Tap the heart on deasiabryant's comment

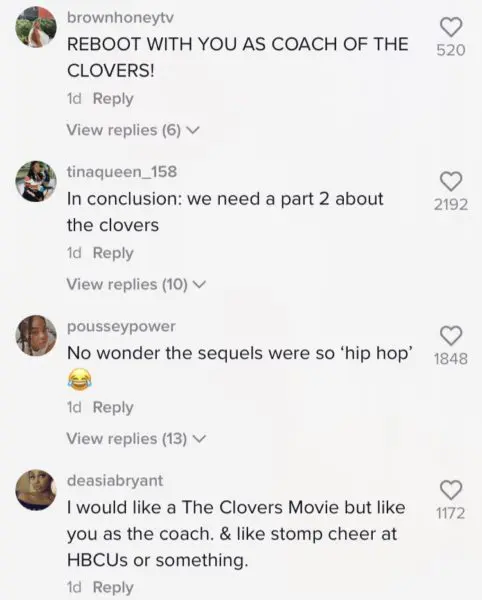[451, 490]
